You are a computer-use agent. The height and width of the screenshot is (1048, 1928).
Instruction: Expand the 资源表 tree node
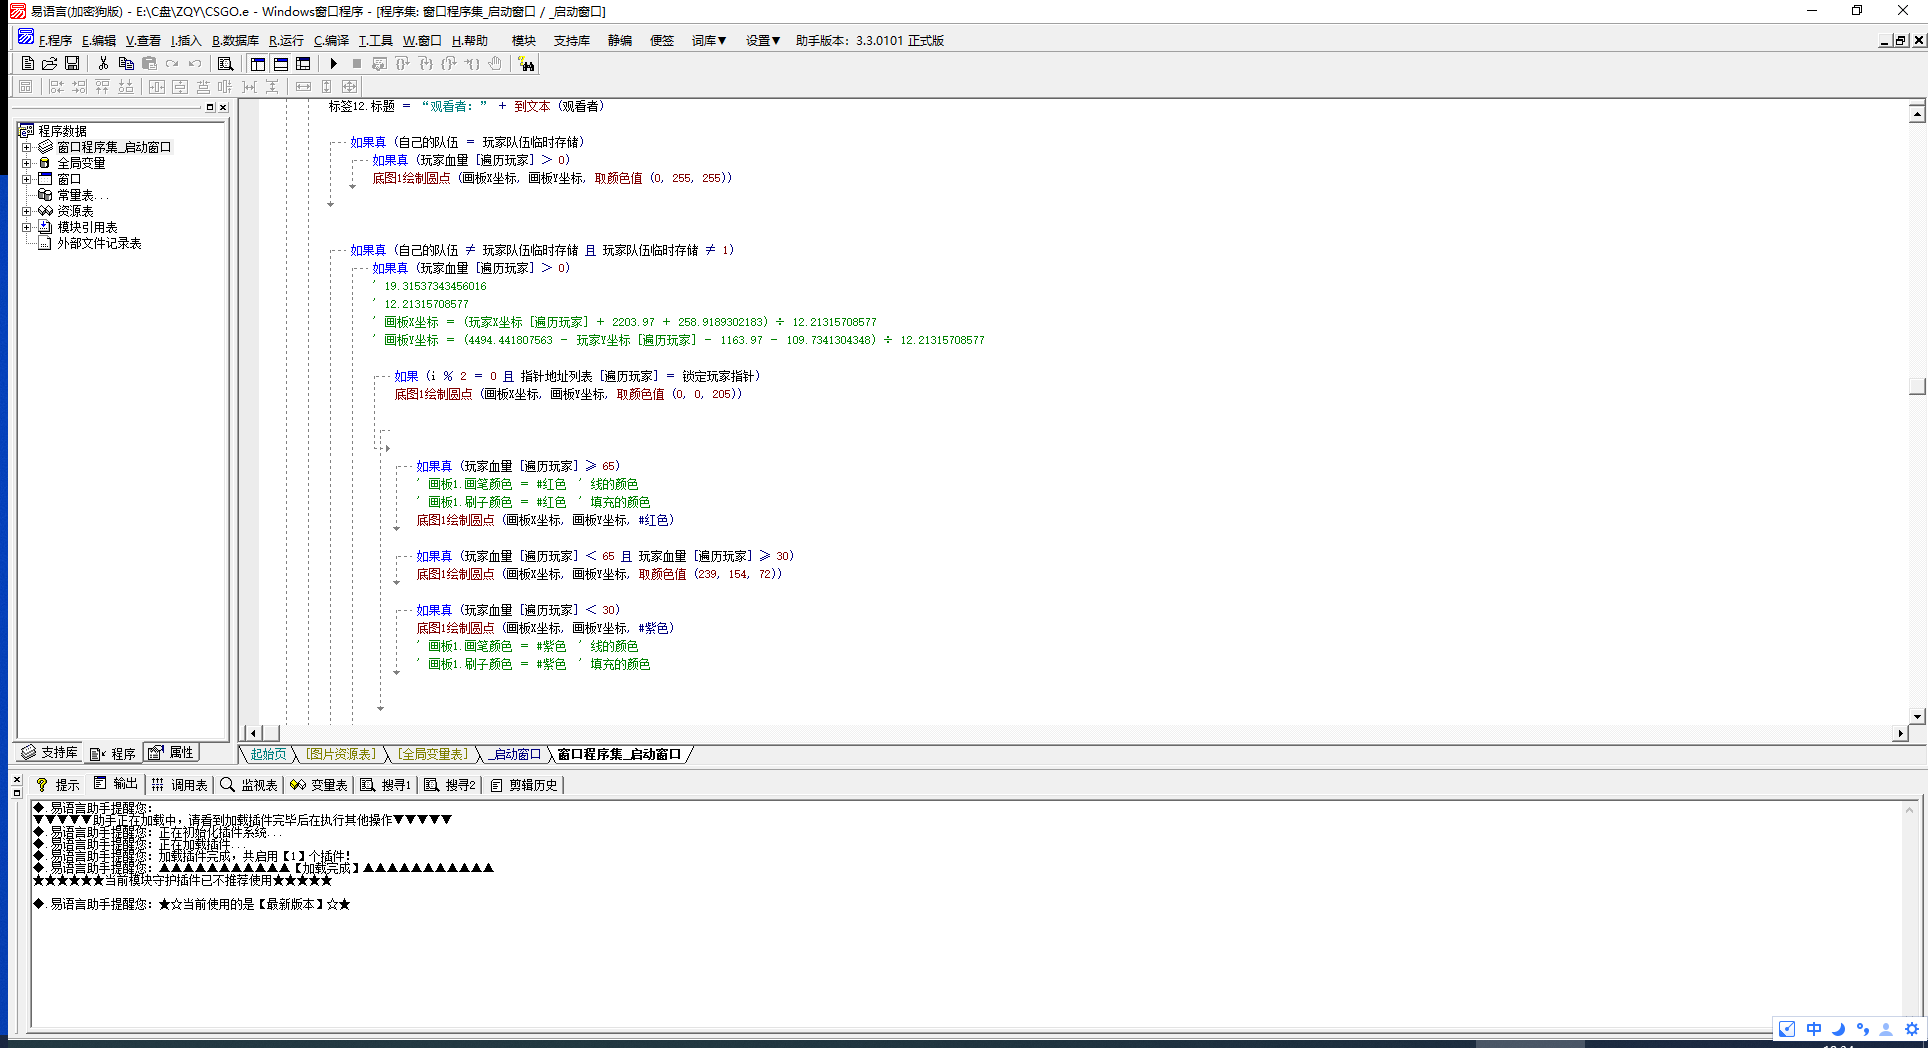(x=27, y=211)
